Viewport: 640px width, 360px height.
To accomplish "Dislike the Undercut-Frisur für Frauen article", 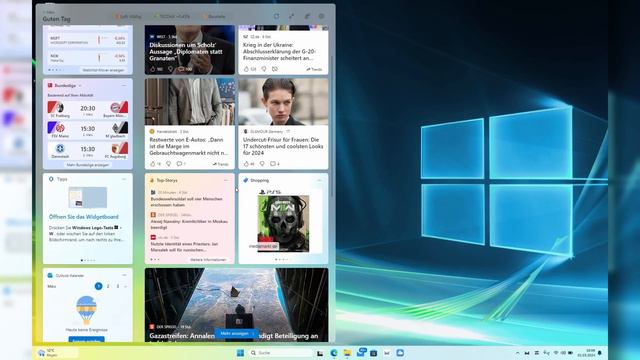I will click(262, 164).
